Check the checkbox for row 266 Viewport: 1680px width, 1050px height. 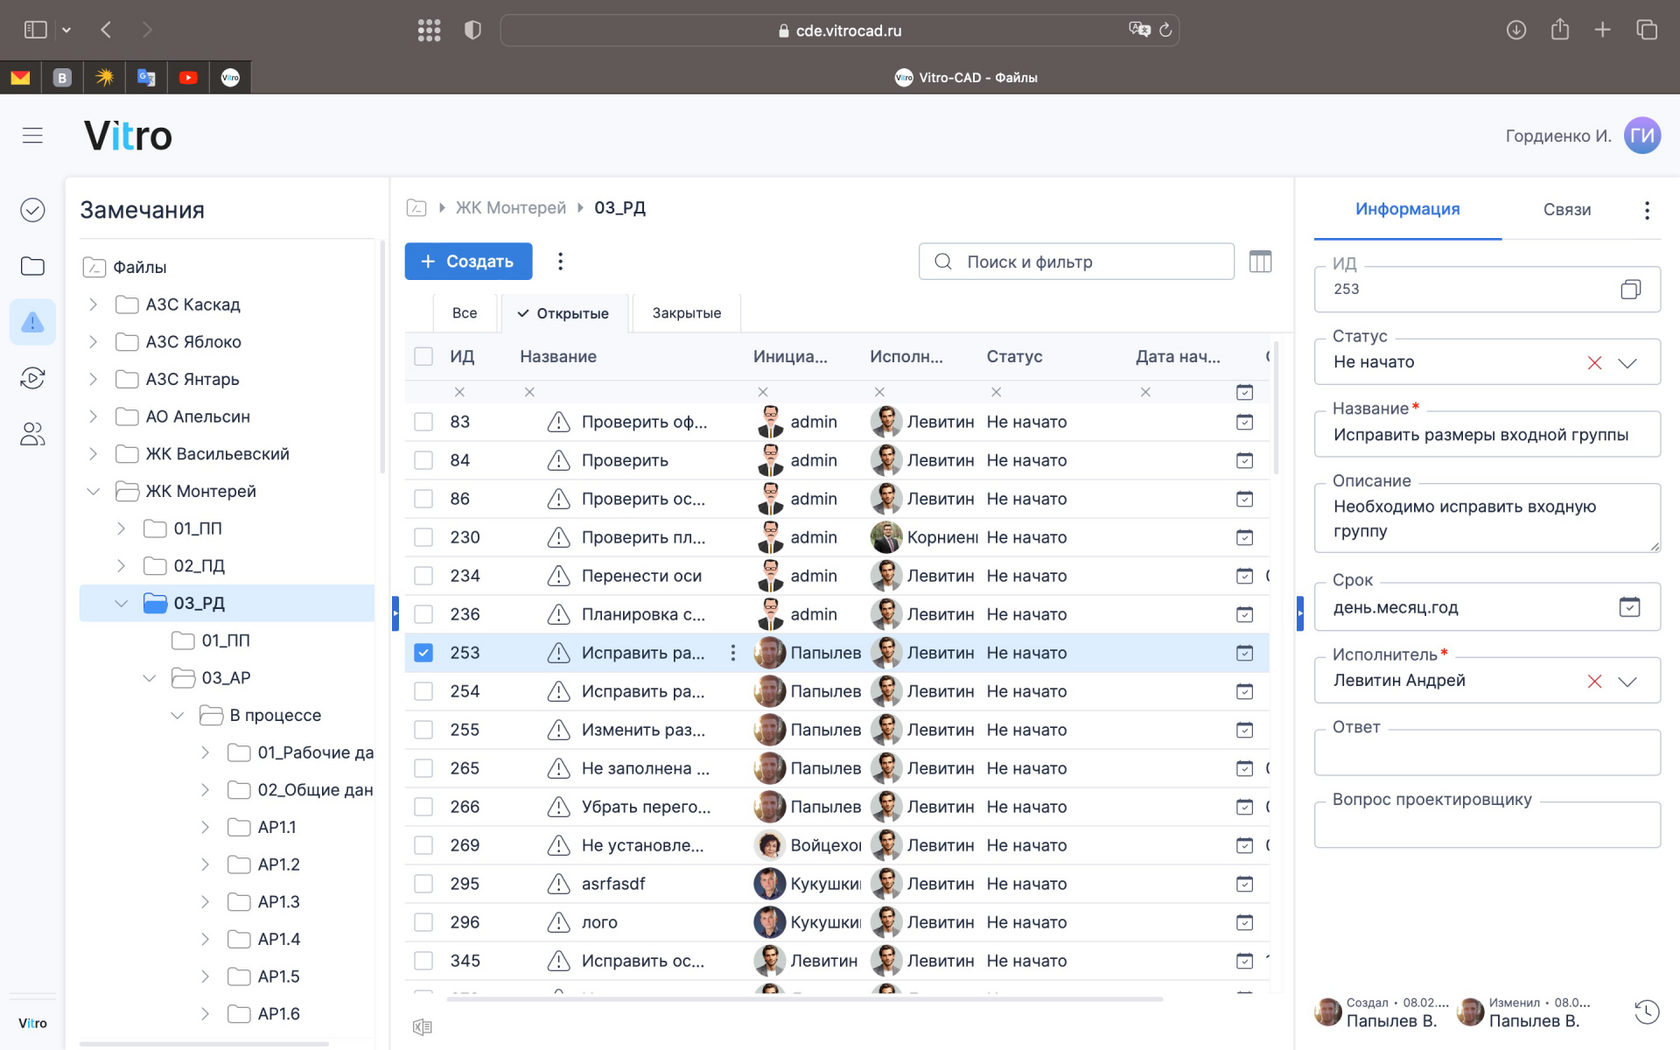(423, 807)
